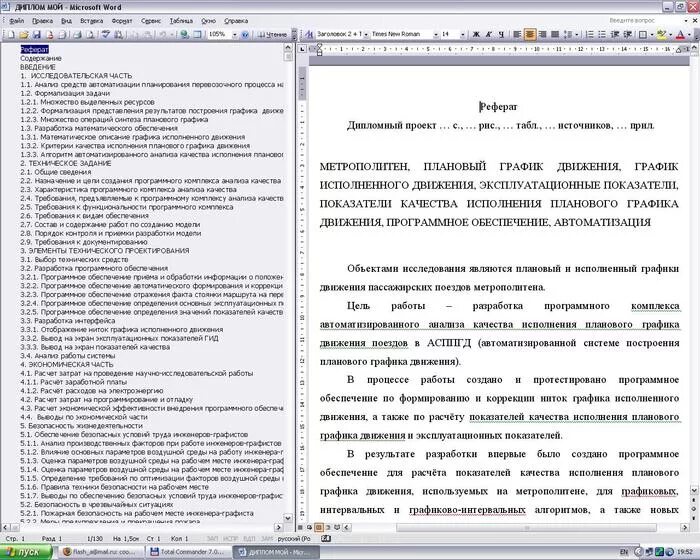Click the next page browse arrow

(x=694, y=518)
